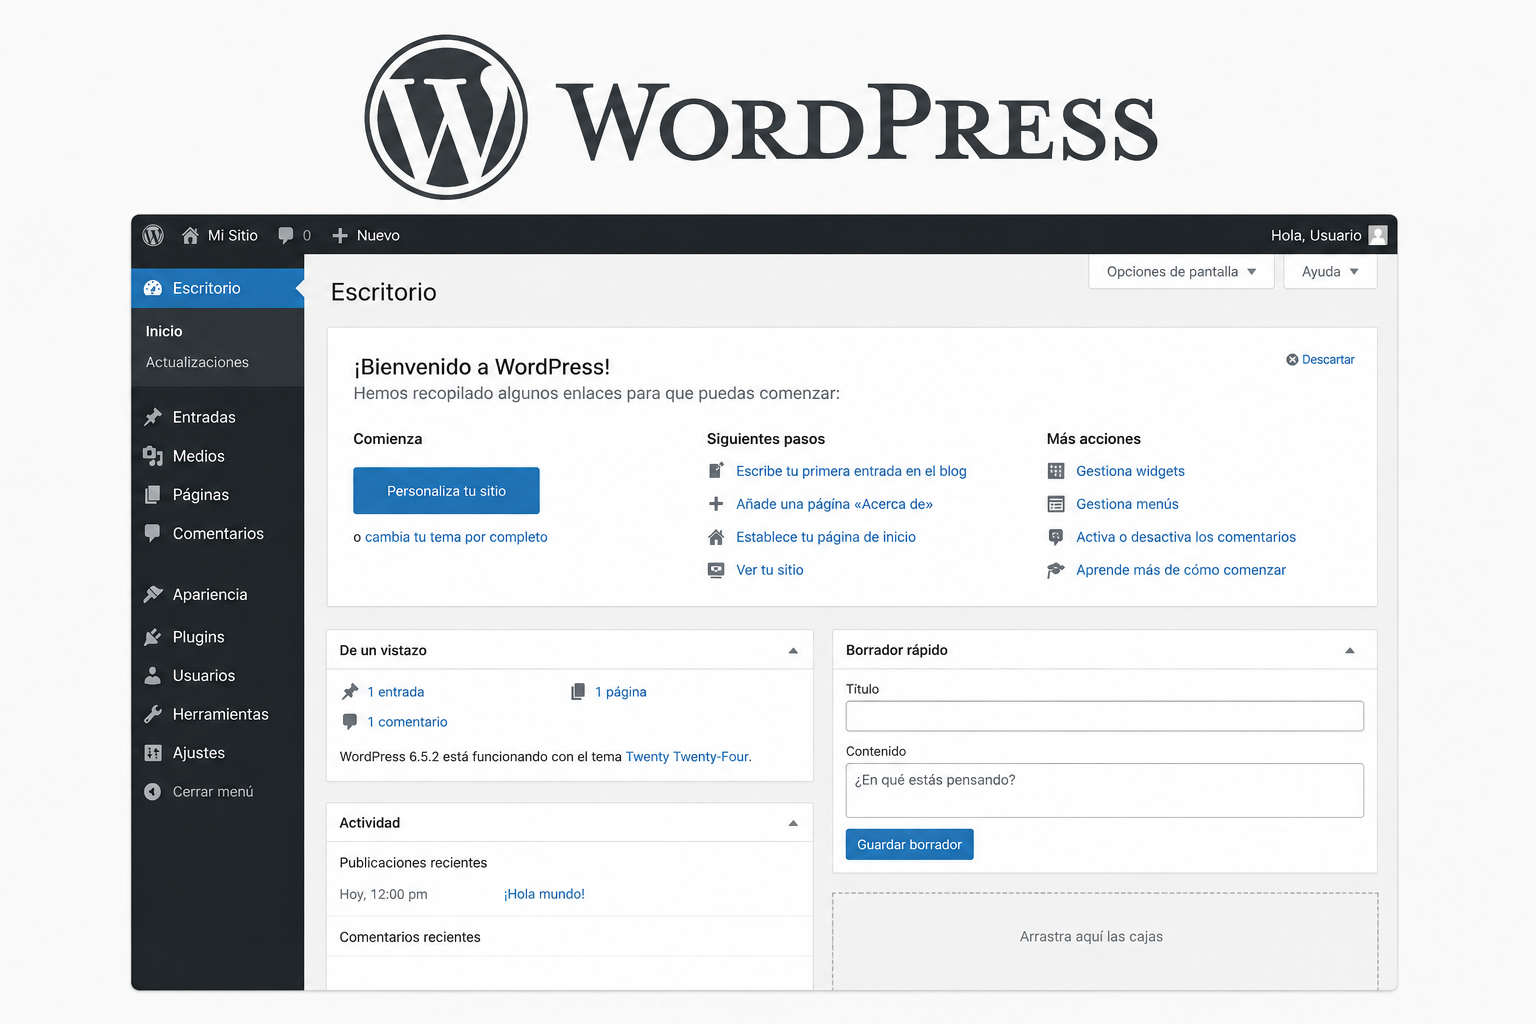Open the comments bubble in admin bar

[x=286, y=235]
